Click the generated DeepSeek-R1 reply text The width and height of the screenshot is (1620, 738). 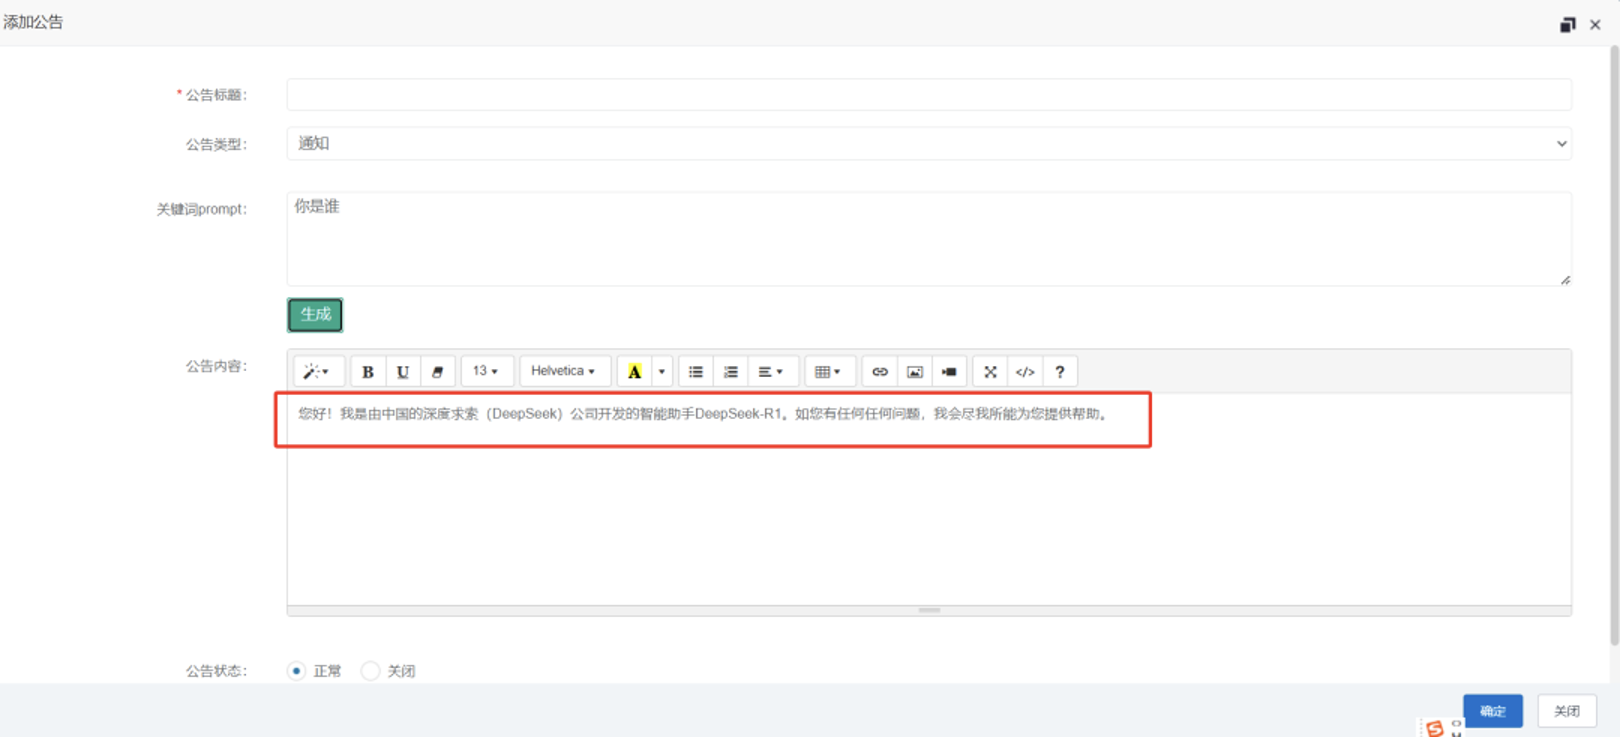click(704, 414)
